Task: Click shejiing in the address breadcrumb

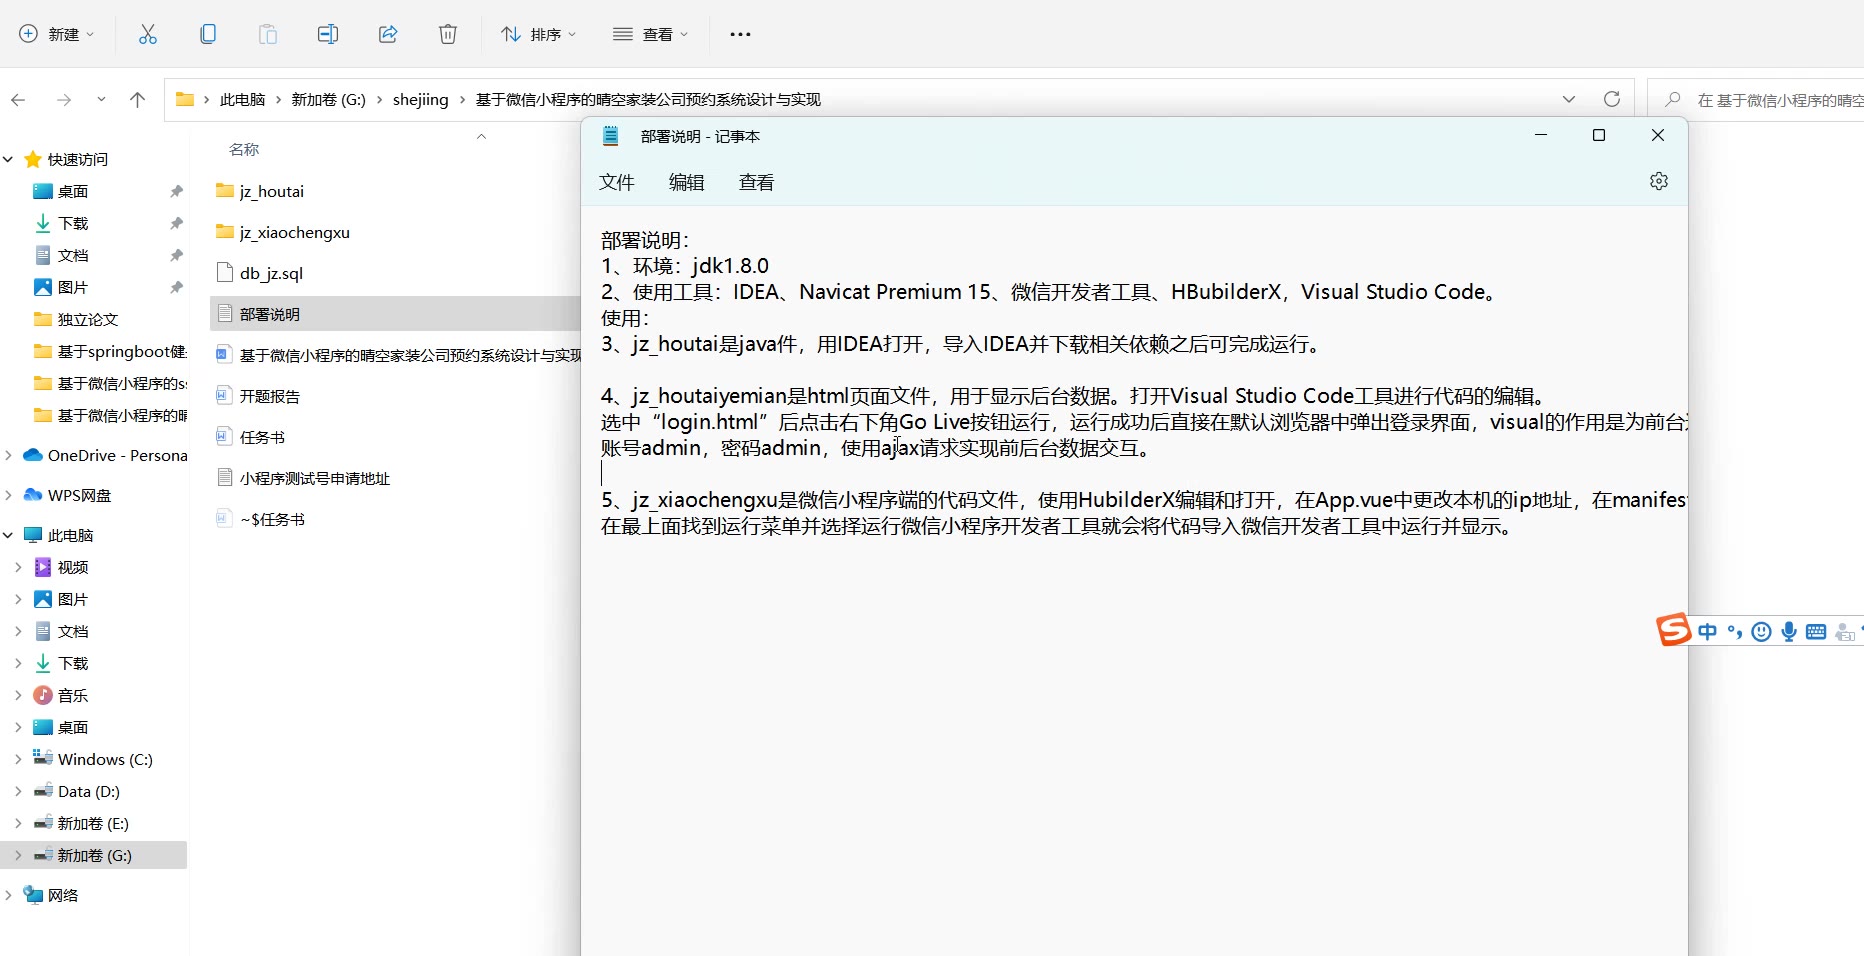Action: point(421,99)
